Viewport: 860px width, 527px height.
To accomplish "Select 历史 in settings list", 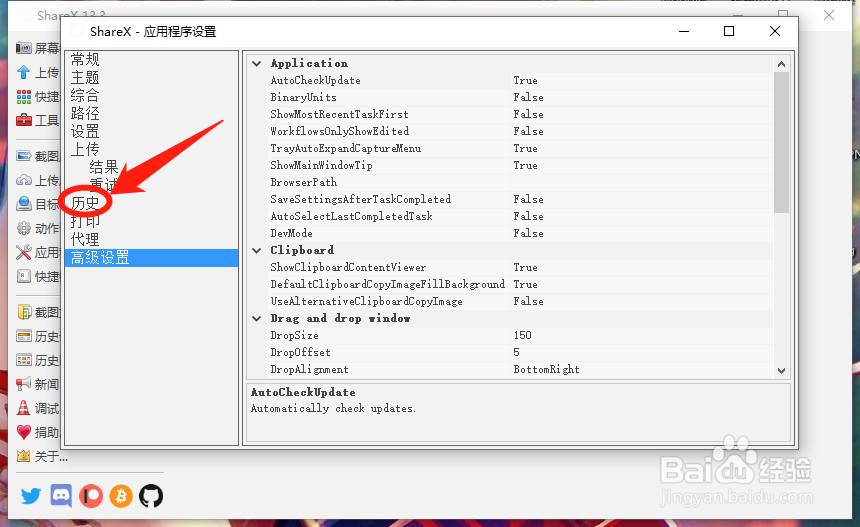I will coord(85,203).
